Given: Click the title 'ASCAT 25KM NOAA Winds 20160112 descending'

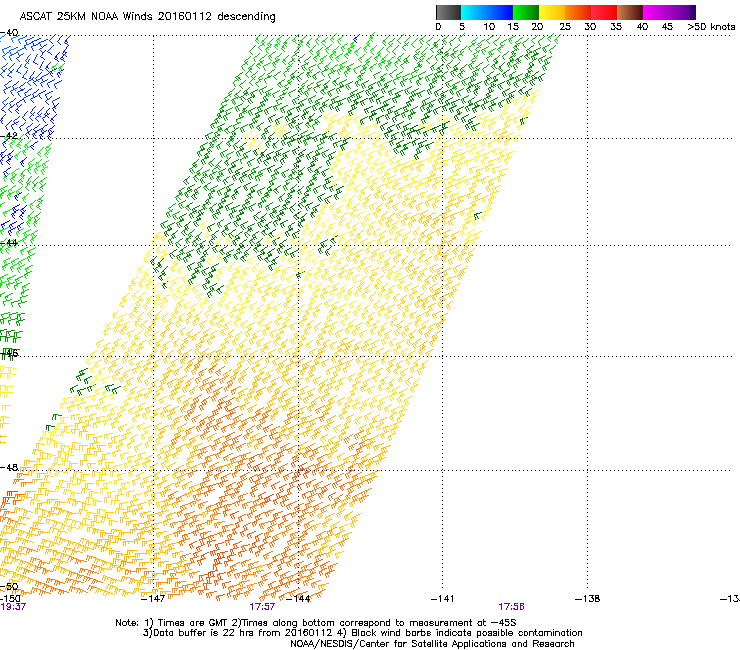Looking at the screenshot, I should [147, 16].
